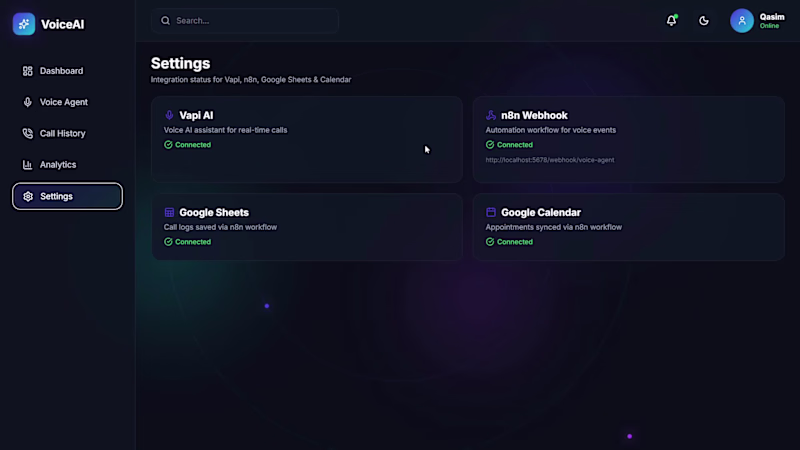Click Google Calendar's Connected status checkmark
Screen dimensions: 800x450
pos(490,242)
